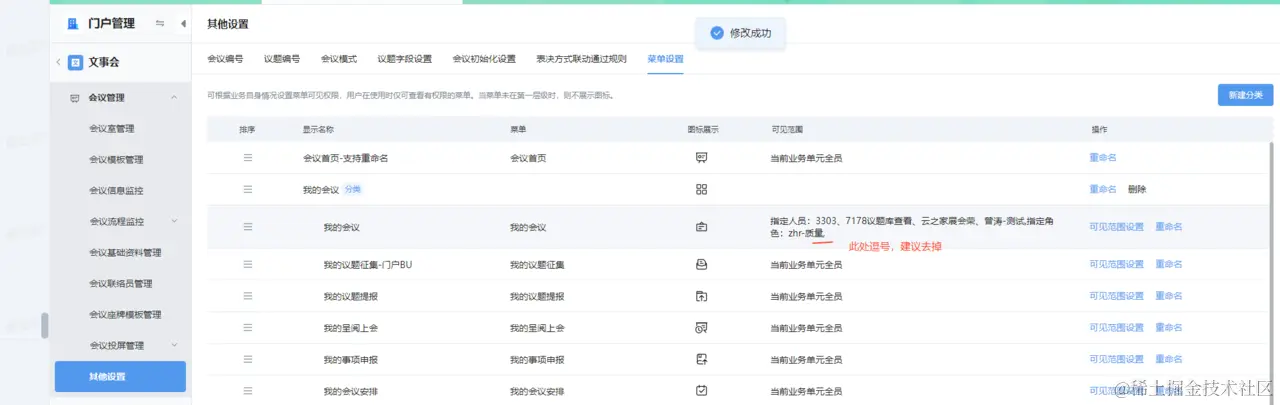1280x405 pixels.
Task: Open 会议模板管理 in the sidebar
Action: click(116, 160)
